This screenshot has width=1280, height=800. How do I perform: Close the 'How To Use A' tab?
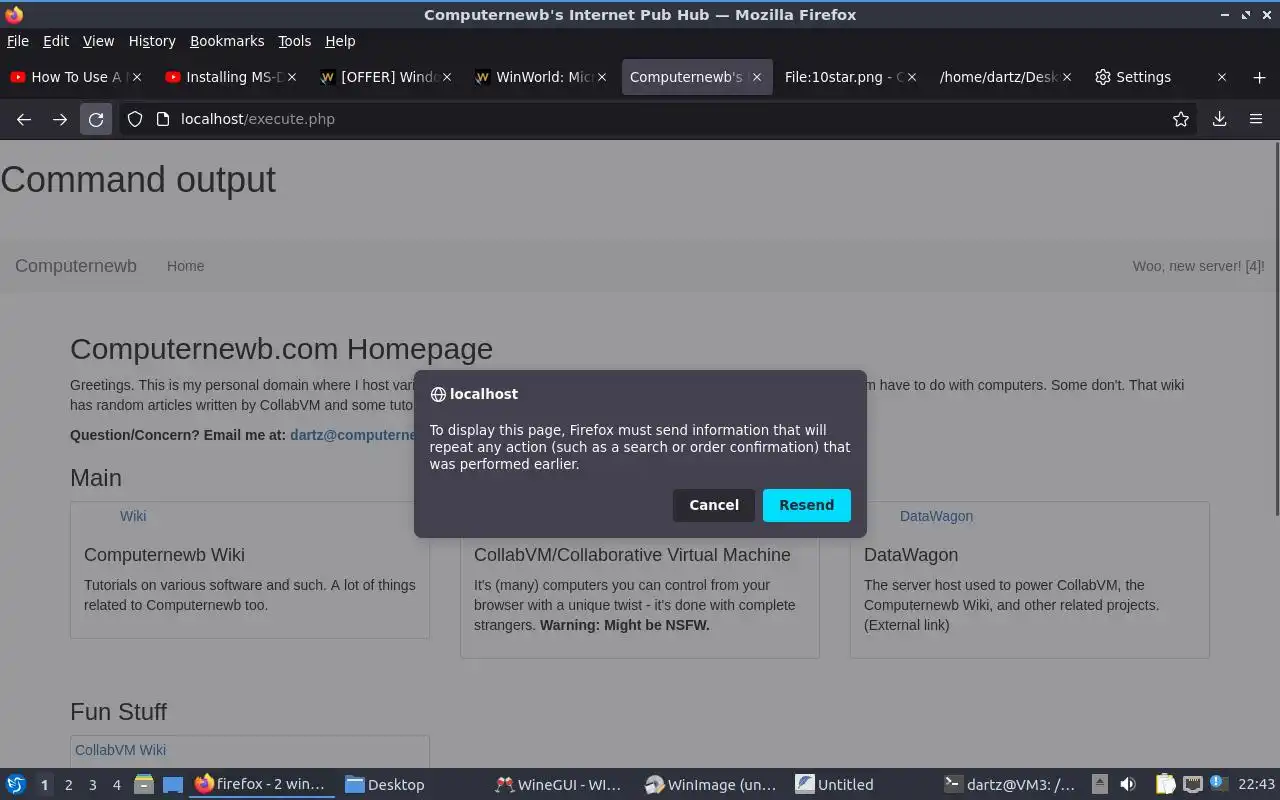137,77
